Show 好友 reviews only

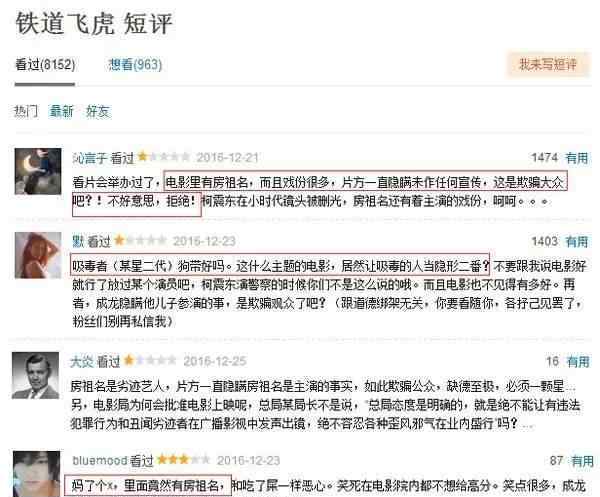coord(97,111)
